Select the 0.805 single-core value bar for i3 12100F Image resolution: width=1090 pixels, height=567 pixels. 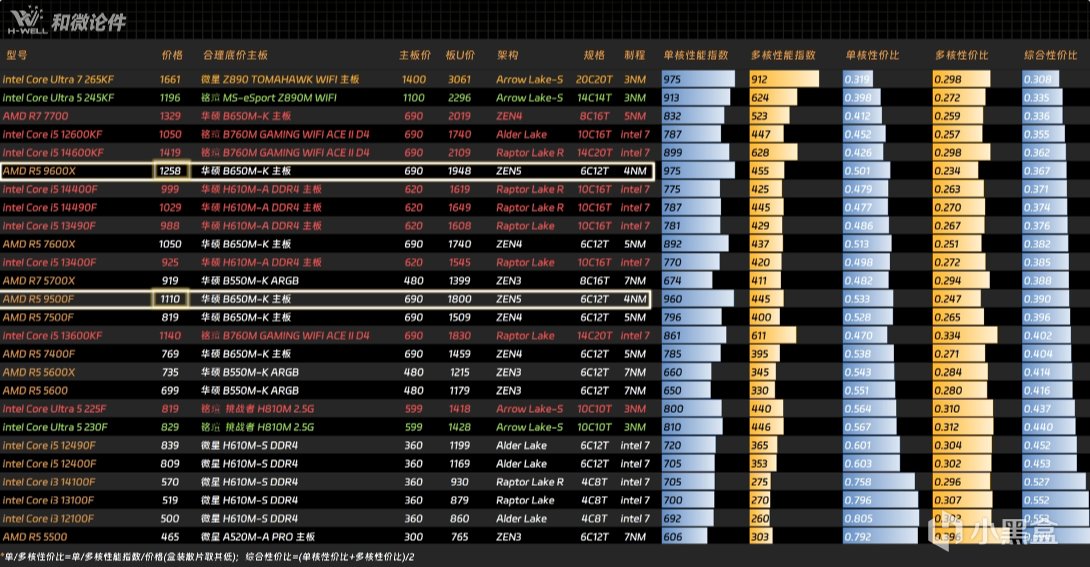pyautogui.click(x=881, y=518)
